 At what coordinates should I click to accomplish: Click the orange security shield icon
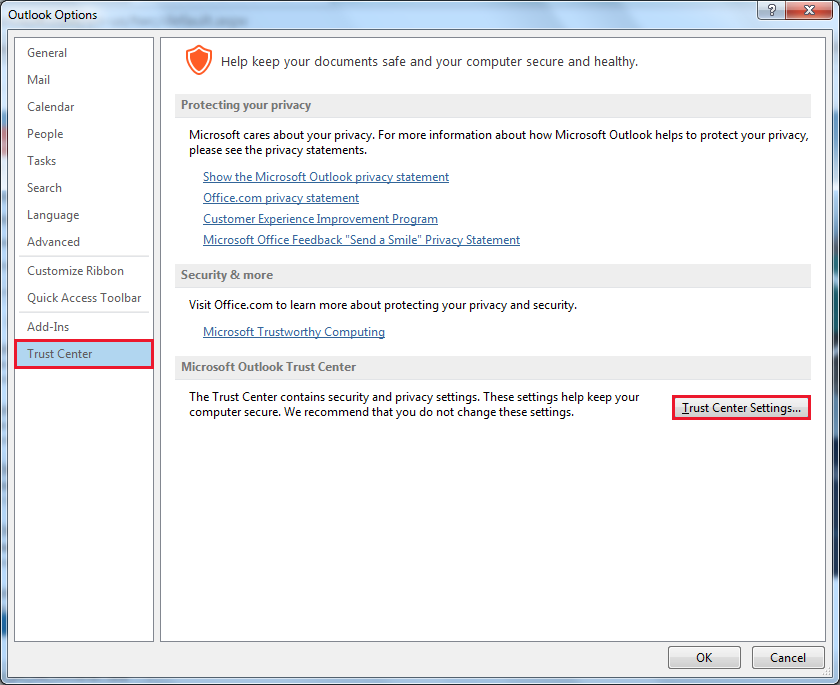199,60
